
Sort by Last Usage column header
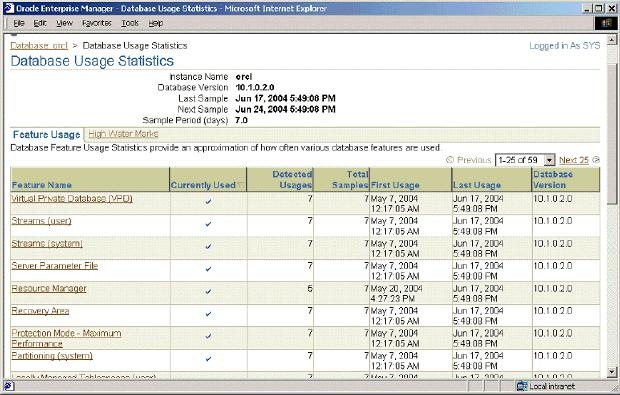coord(477,185)
